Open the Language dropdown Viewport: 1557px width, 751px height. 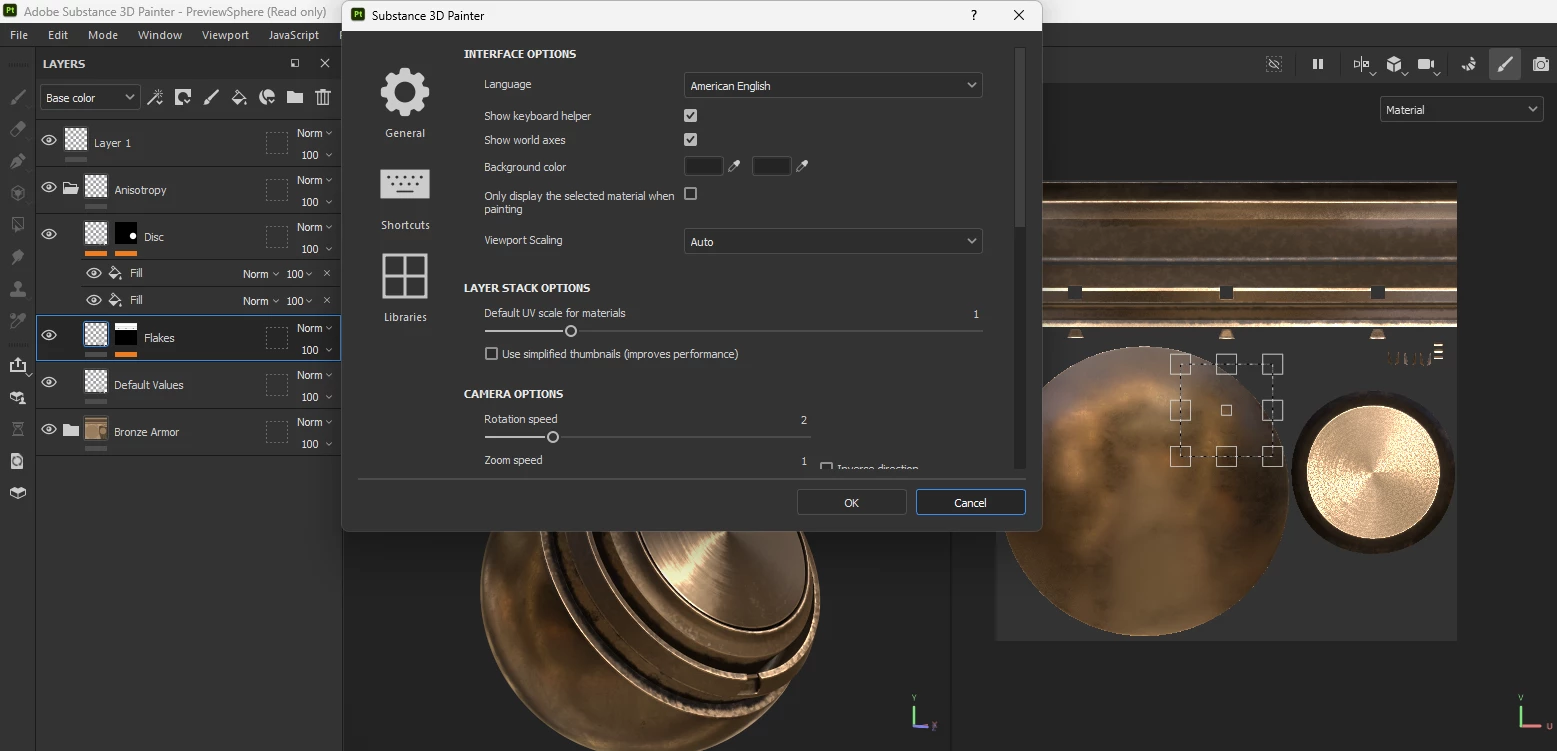point(833,86)
